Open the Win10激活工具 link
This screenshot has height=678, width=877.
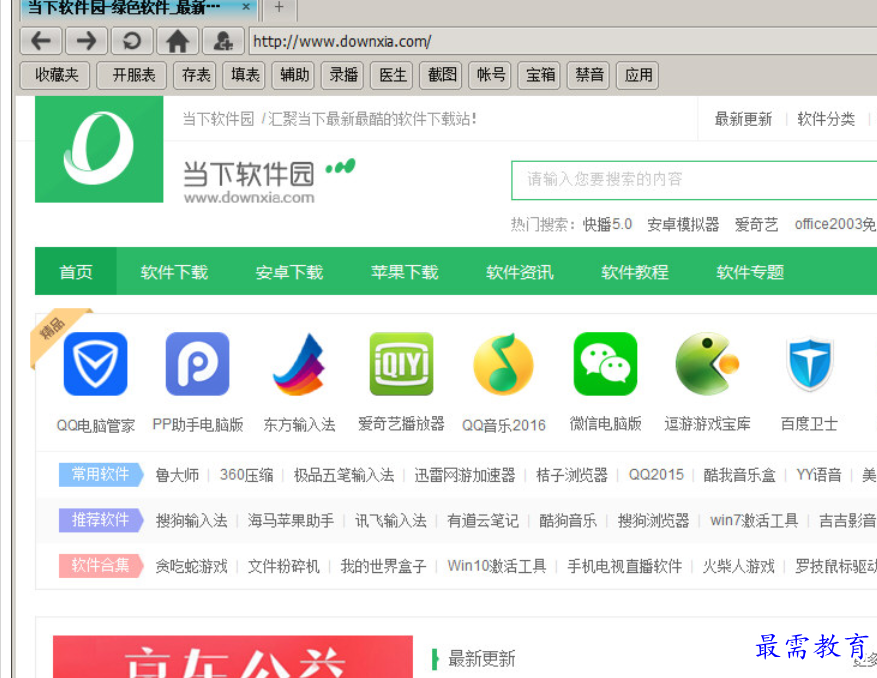497,566
